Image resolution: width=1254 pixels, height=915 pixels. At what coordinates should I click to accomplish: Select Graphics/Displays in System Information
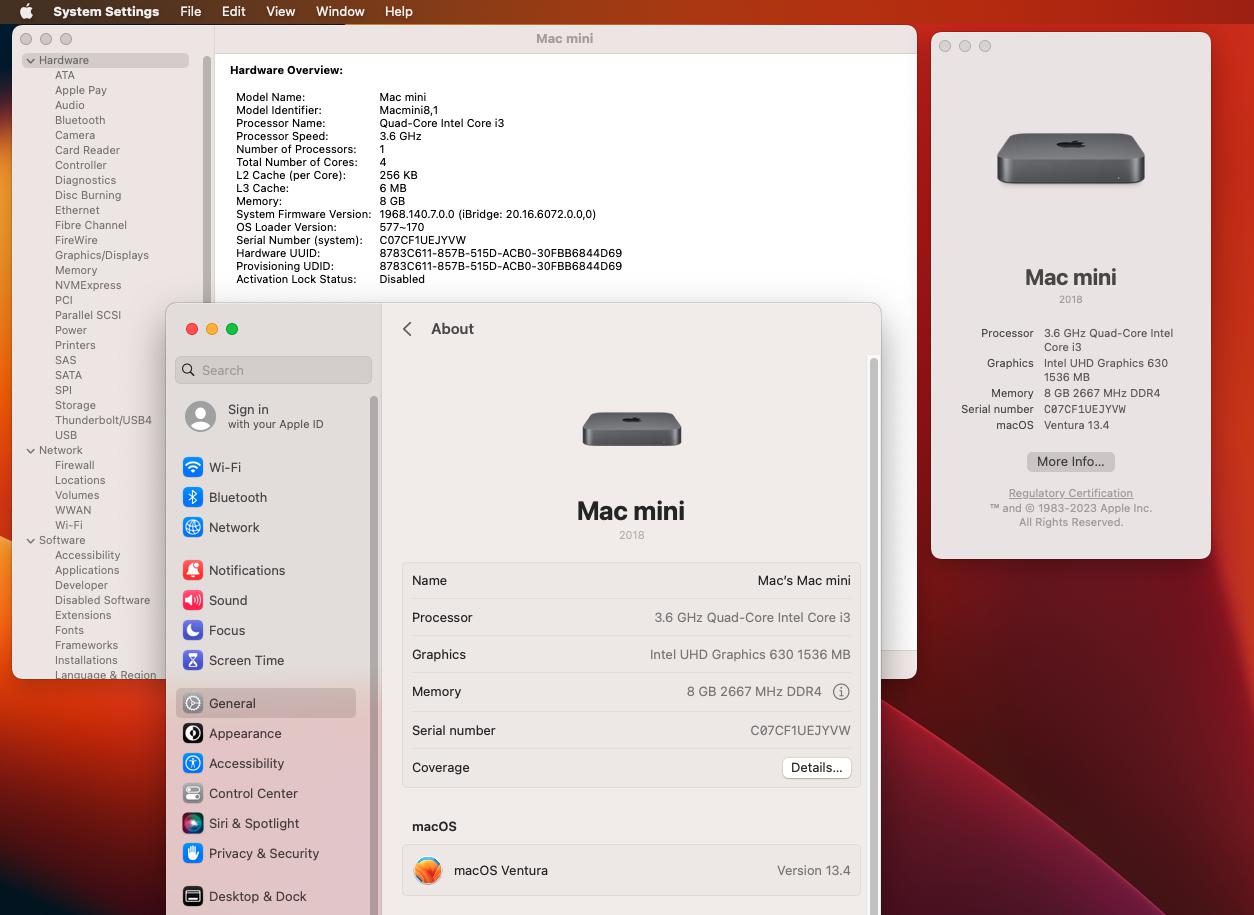coord(102,255)
